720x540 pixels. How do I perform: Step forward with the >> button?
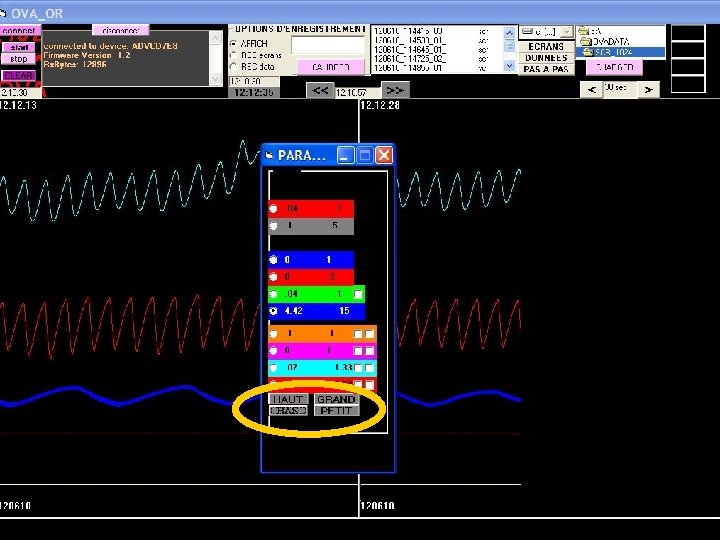tap(395, 90)
